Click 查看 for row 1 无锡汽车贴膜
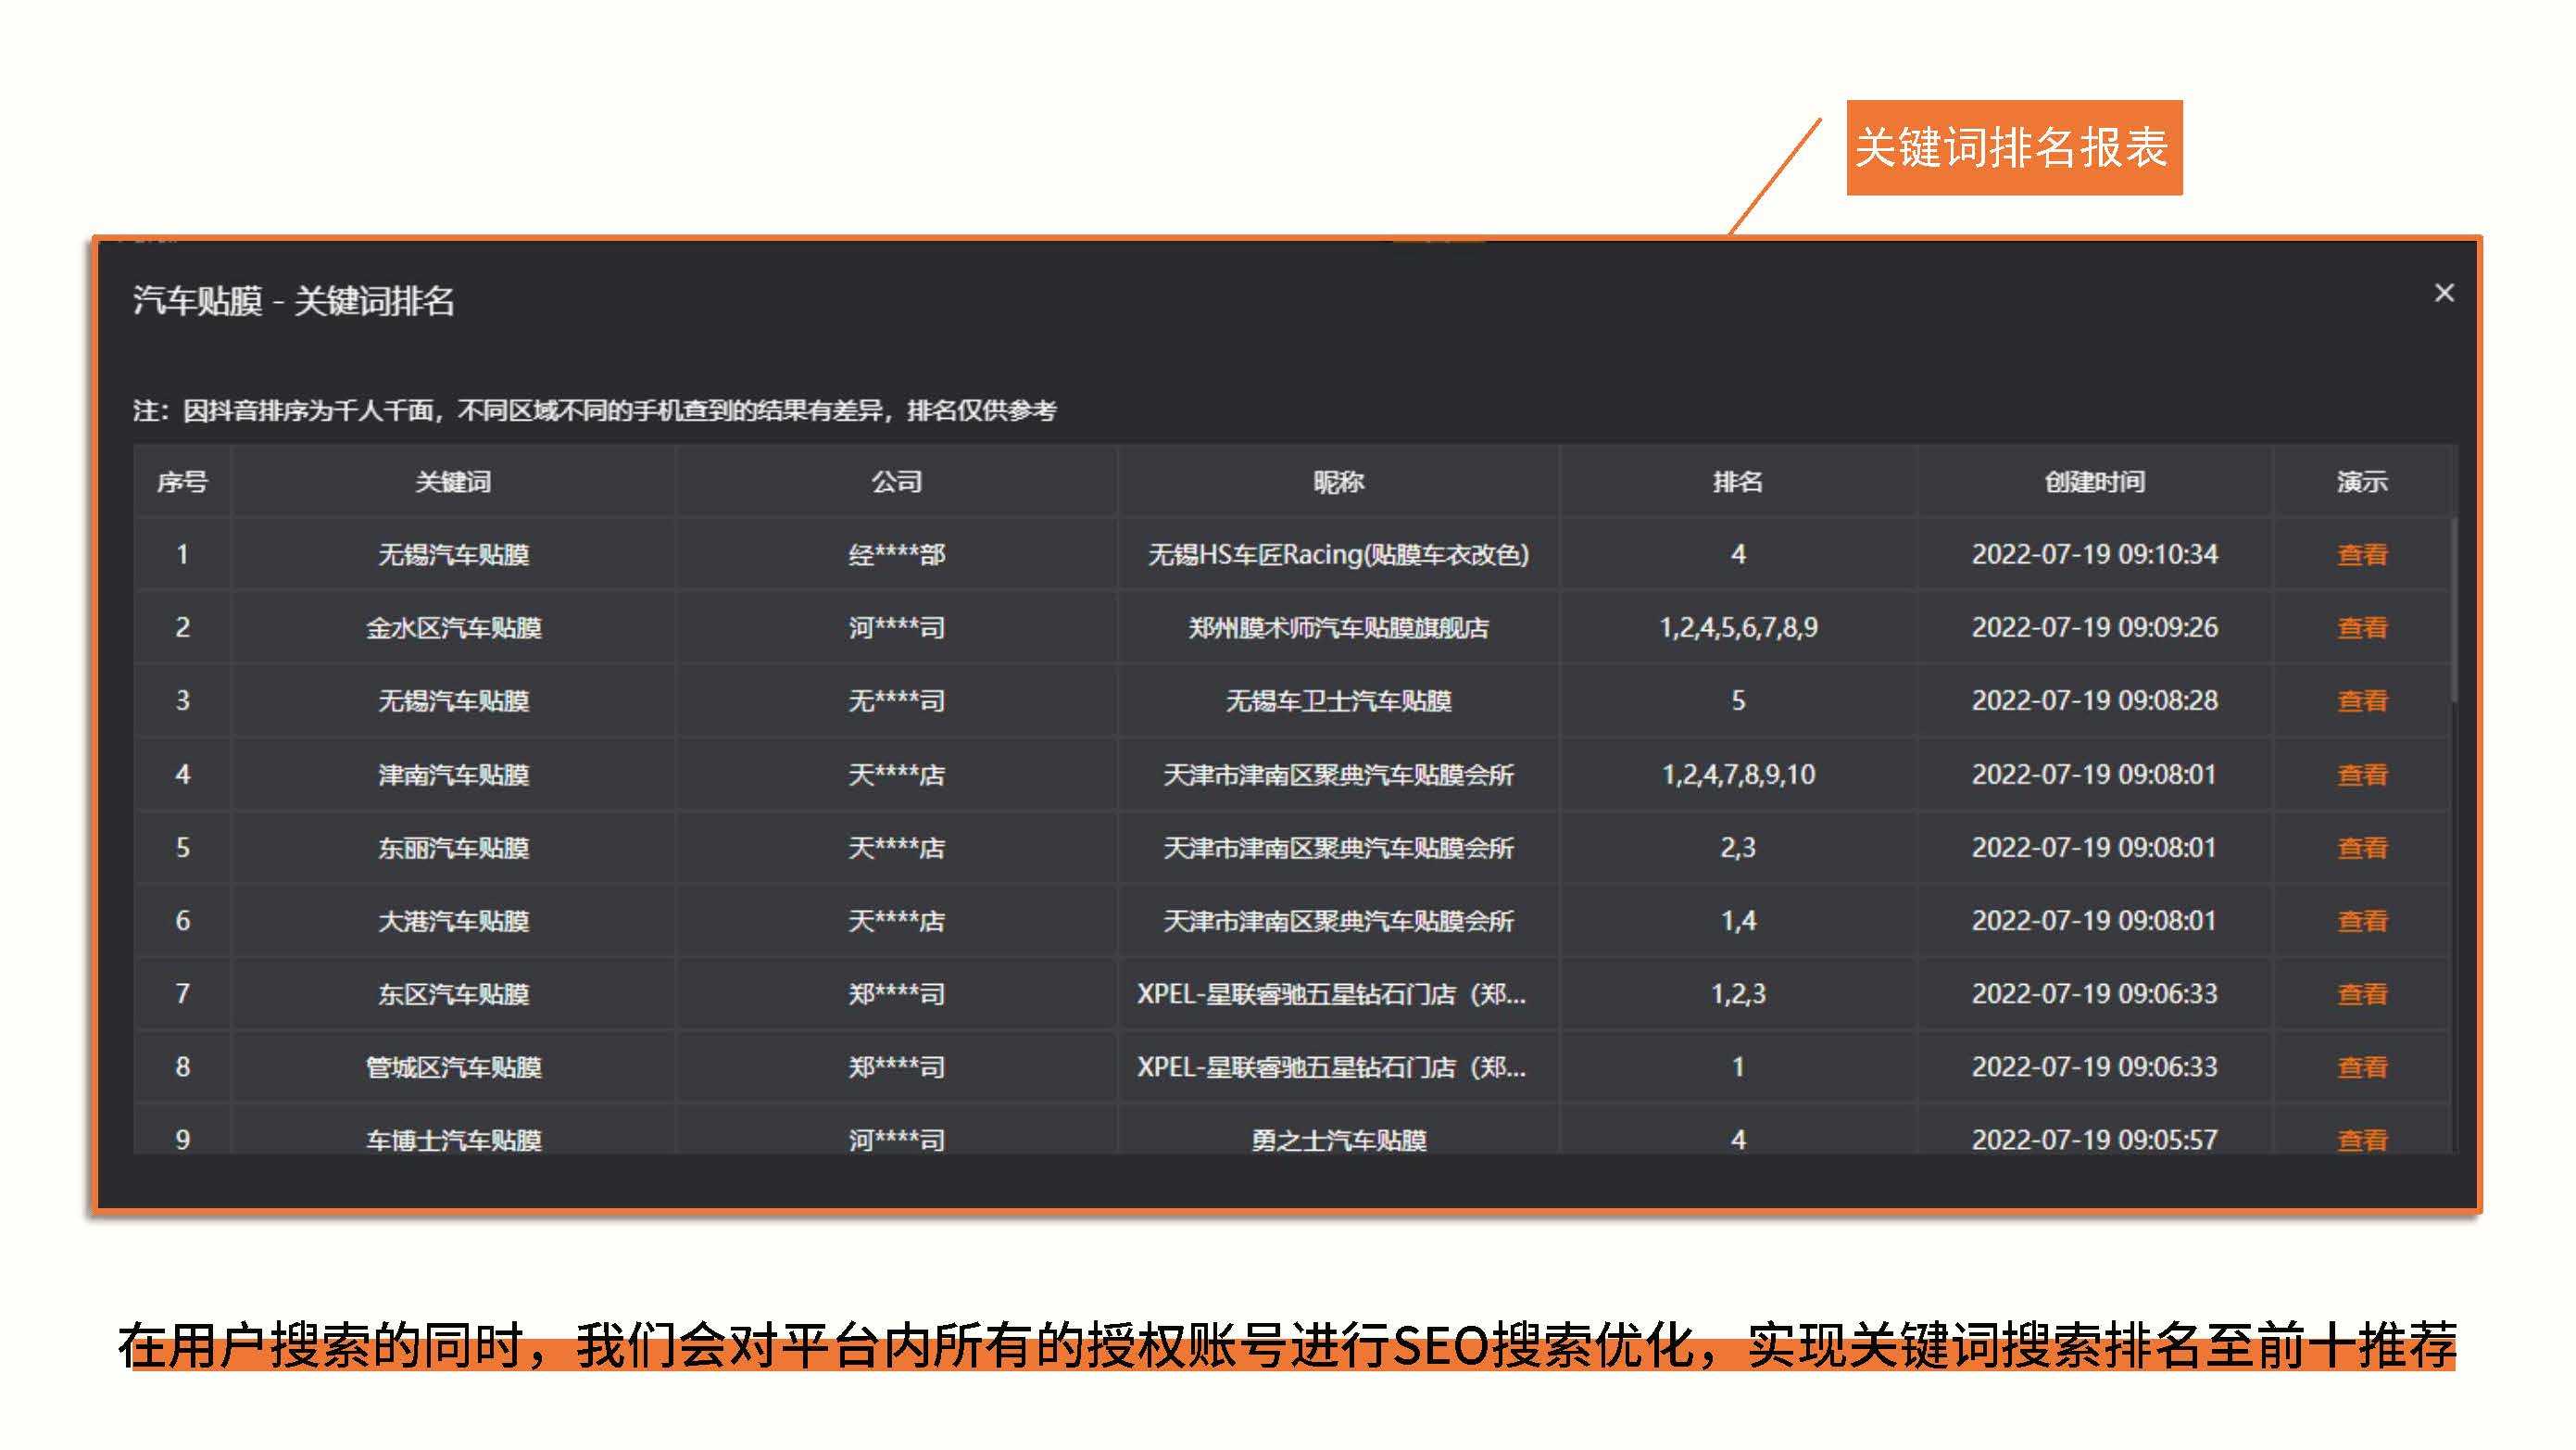The width and height of the screenshot is (2576, 1450). point(2362,554)
